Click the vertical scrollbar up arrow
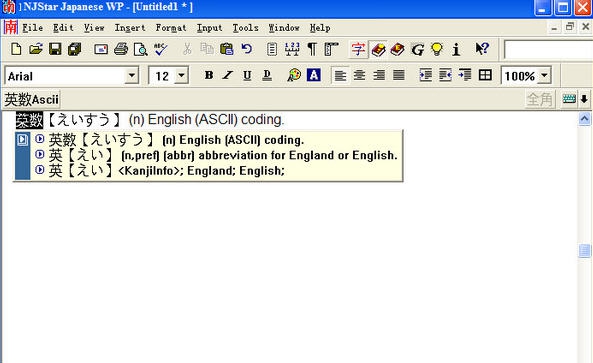The image size is (593, 363). click(x=584, y=119)
